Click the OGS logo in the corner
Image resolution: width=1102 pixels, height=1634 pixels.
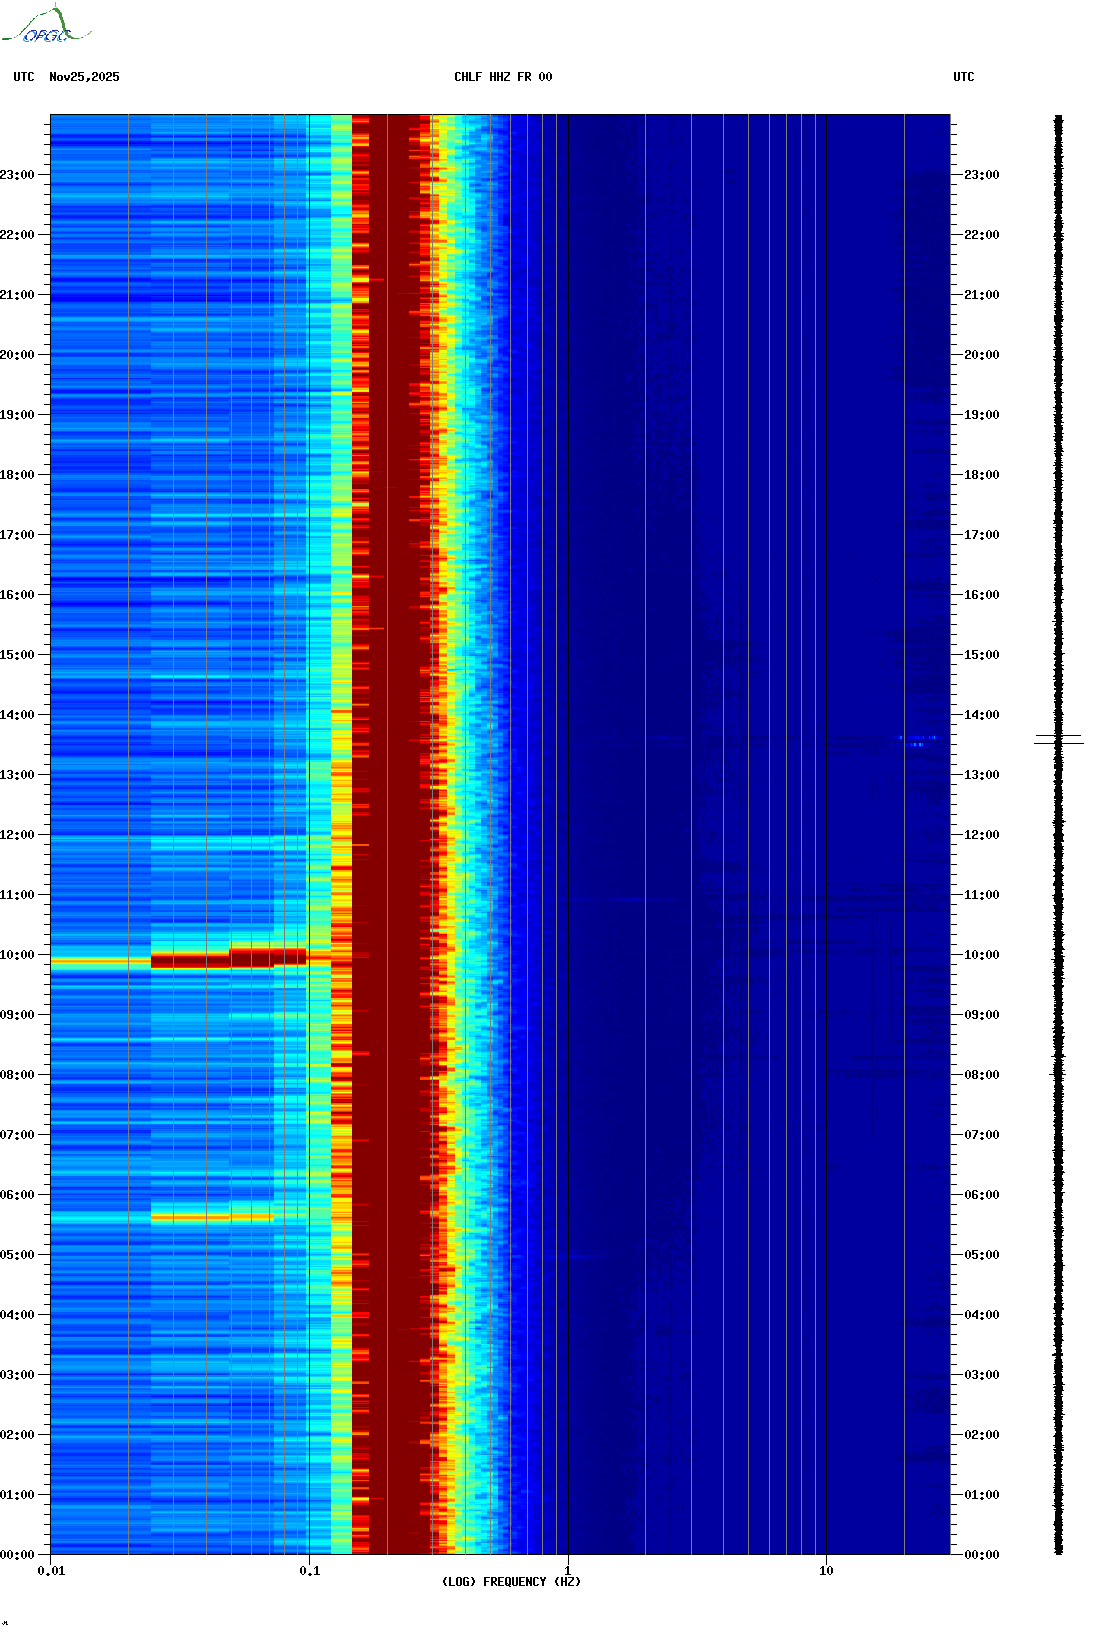(45, 25)
